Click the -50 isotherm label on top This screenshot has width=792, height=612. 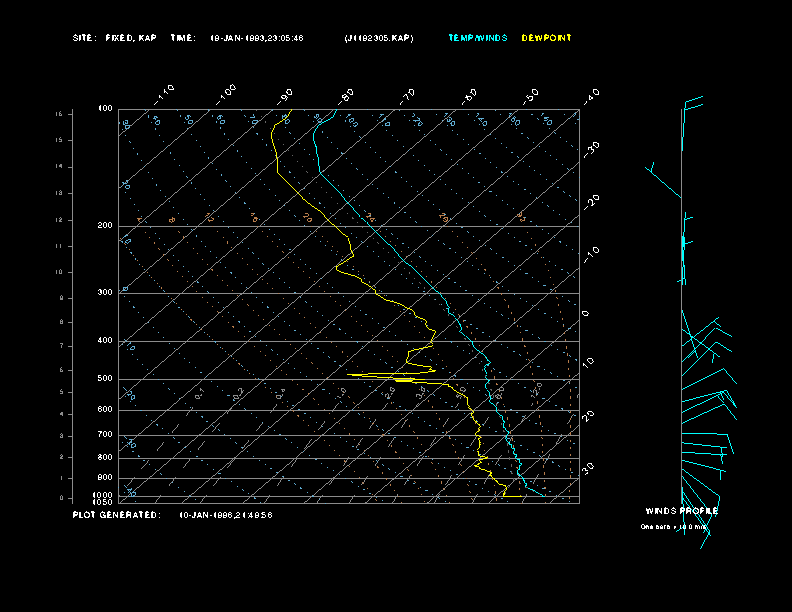[x=531, y=96]
